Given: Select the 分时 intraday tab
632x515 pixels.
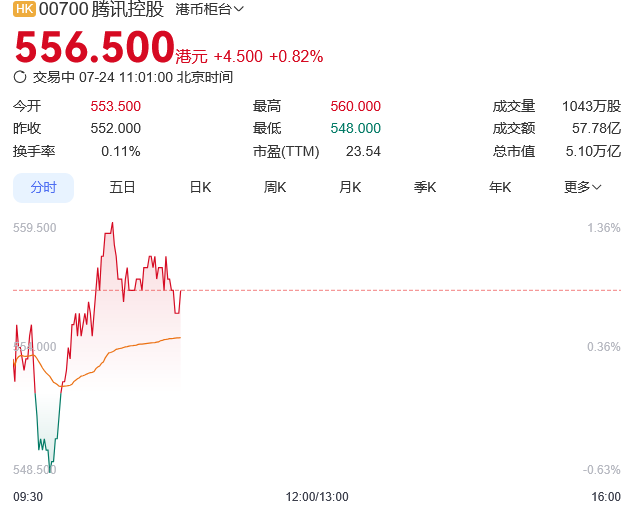Looking at the screenshot, I should pyautogui.click(x=43, y=187).
